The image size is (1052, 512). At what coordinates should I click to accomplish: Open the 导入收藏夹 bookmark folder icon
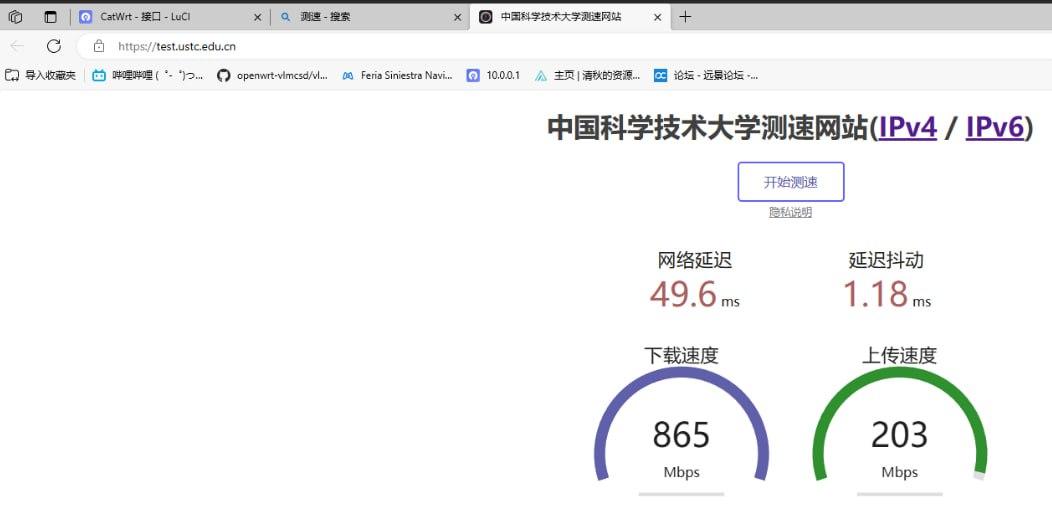click(x=11, y=76)
